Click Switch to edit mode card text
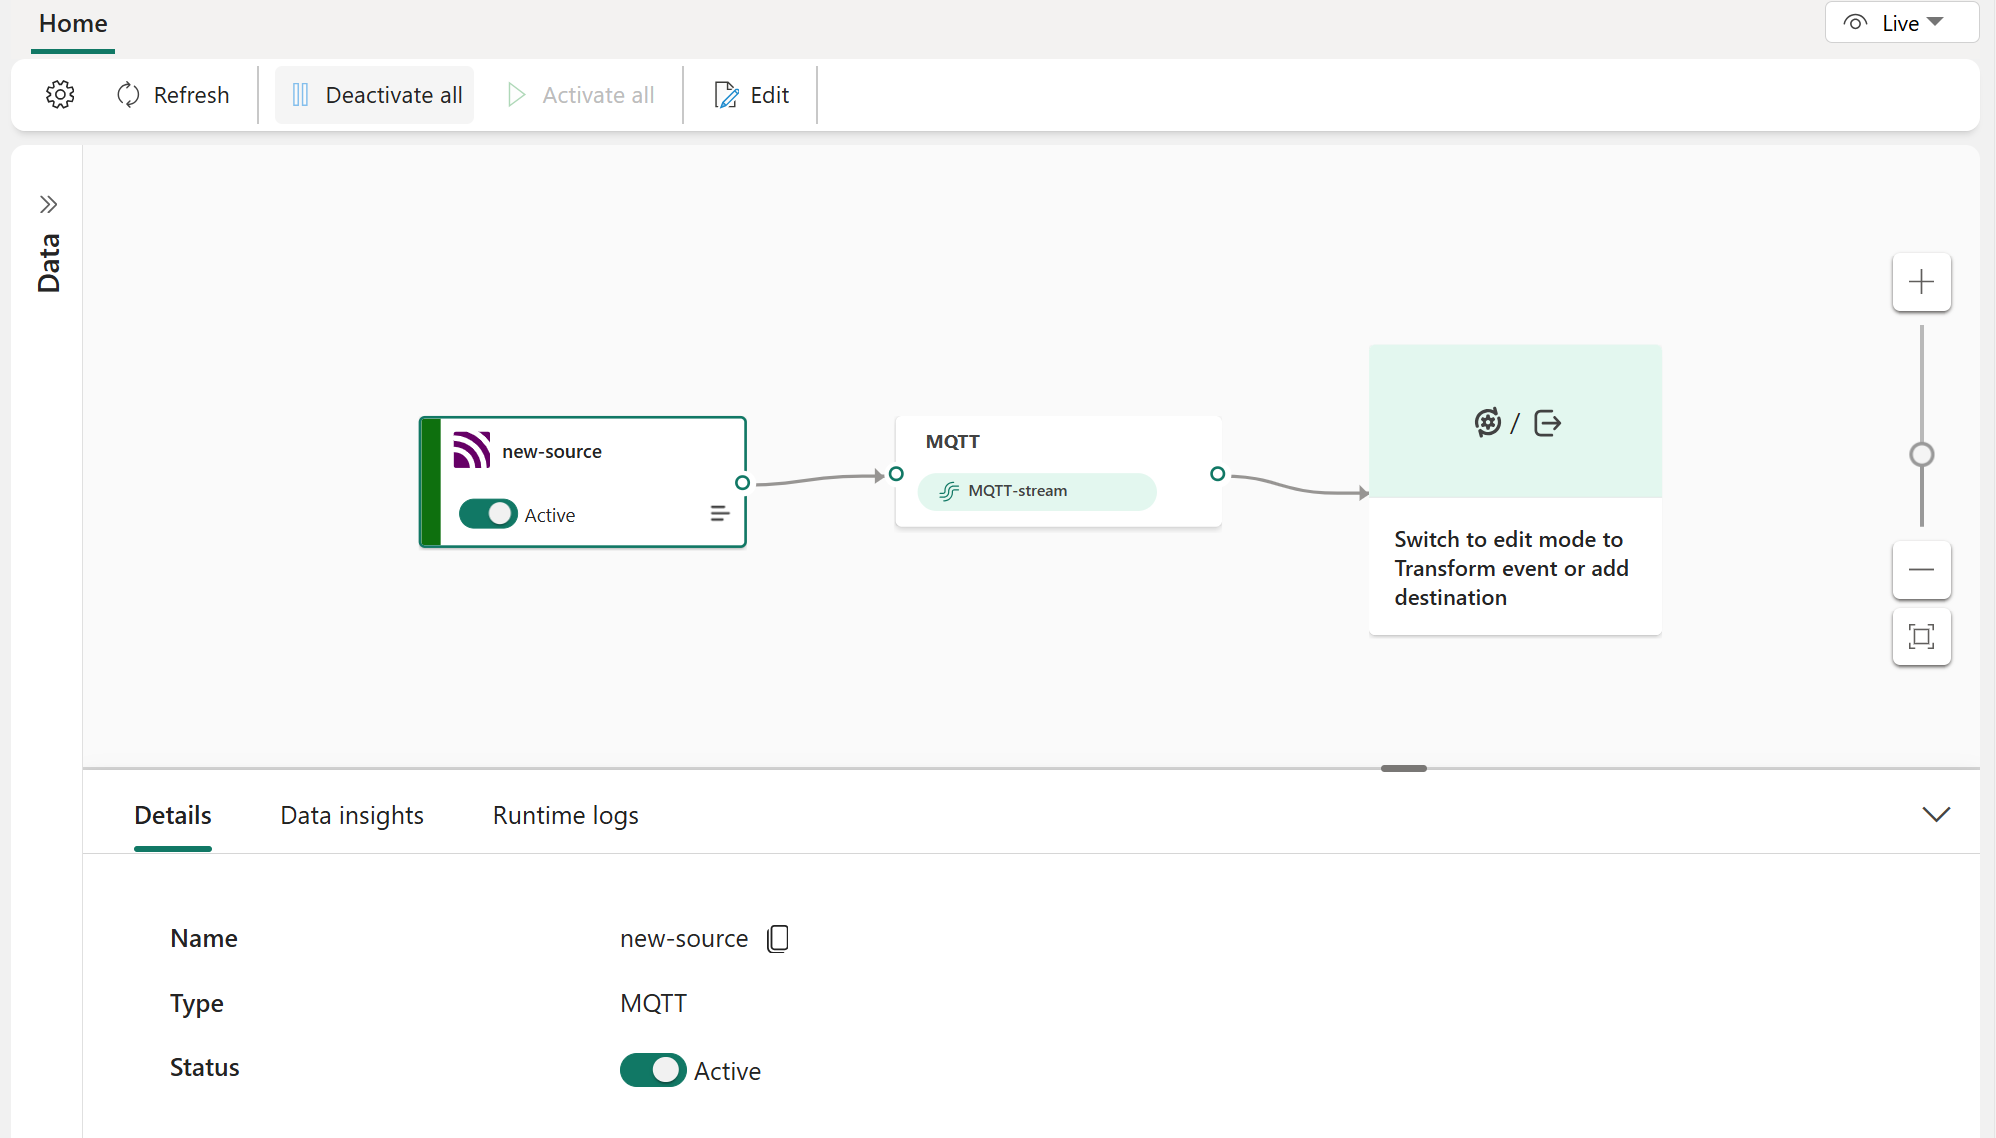 coord(1511,568)
